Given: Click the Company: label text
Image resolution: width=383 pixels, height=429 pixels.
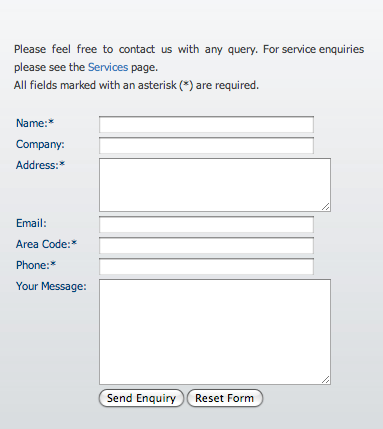Looking at the screenshot, I should 40,144.
